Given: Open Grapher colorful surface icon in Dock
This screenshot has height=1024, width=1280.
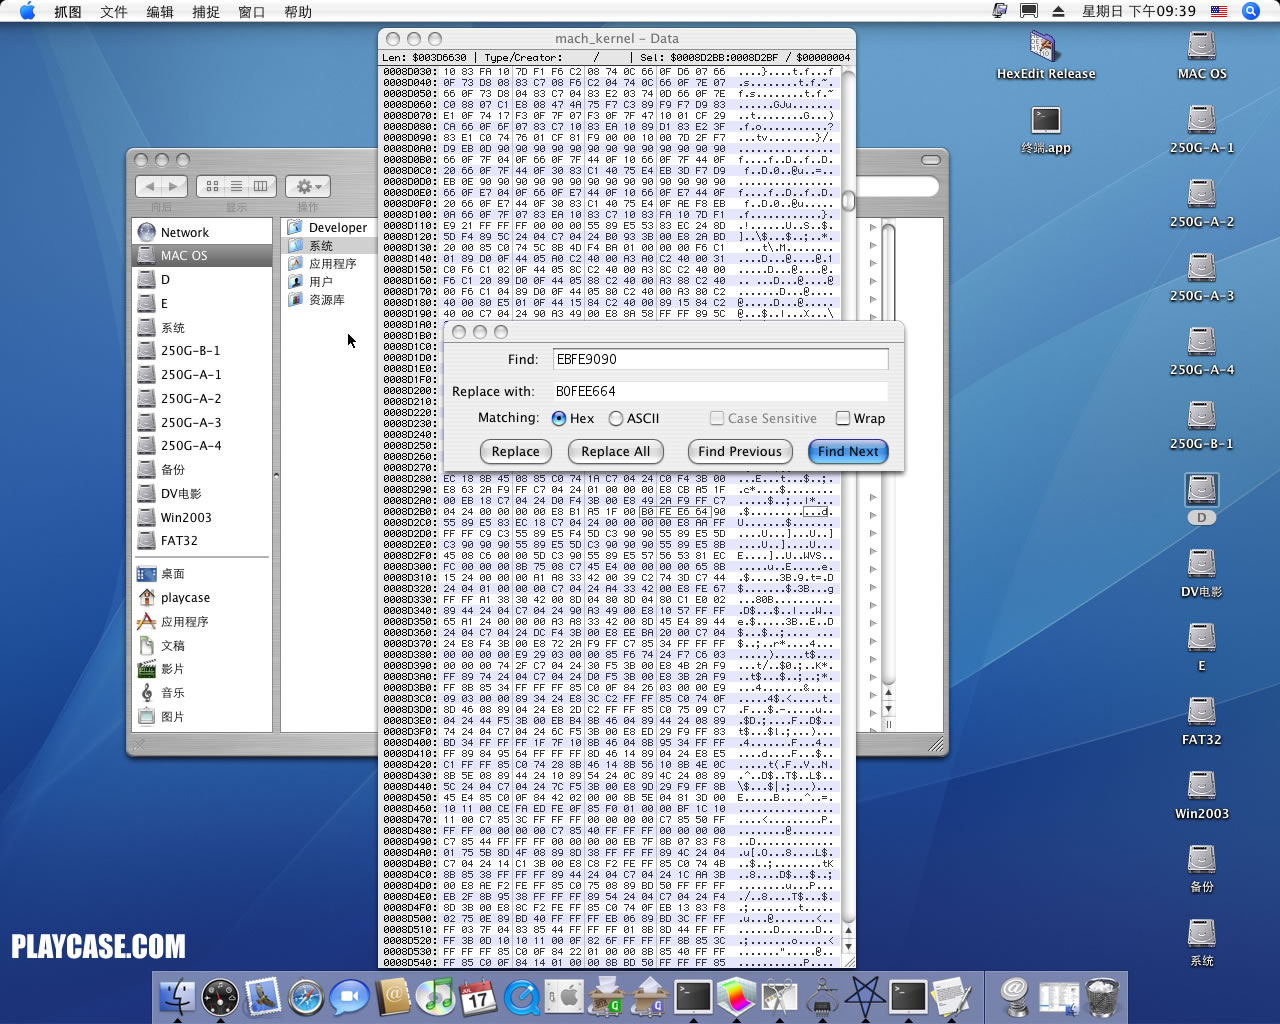Looking at the screenshot, I should click(x=737, y=996).
